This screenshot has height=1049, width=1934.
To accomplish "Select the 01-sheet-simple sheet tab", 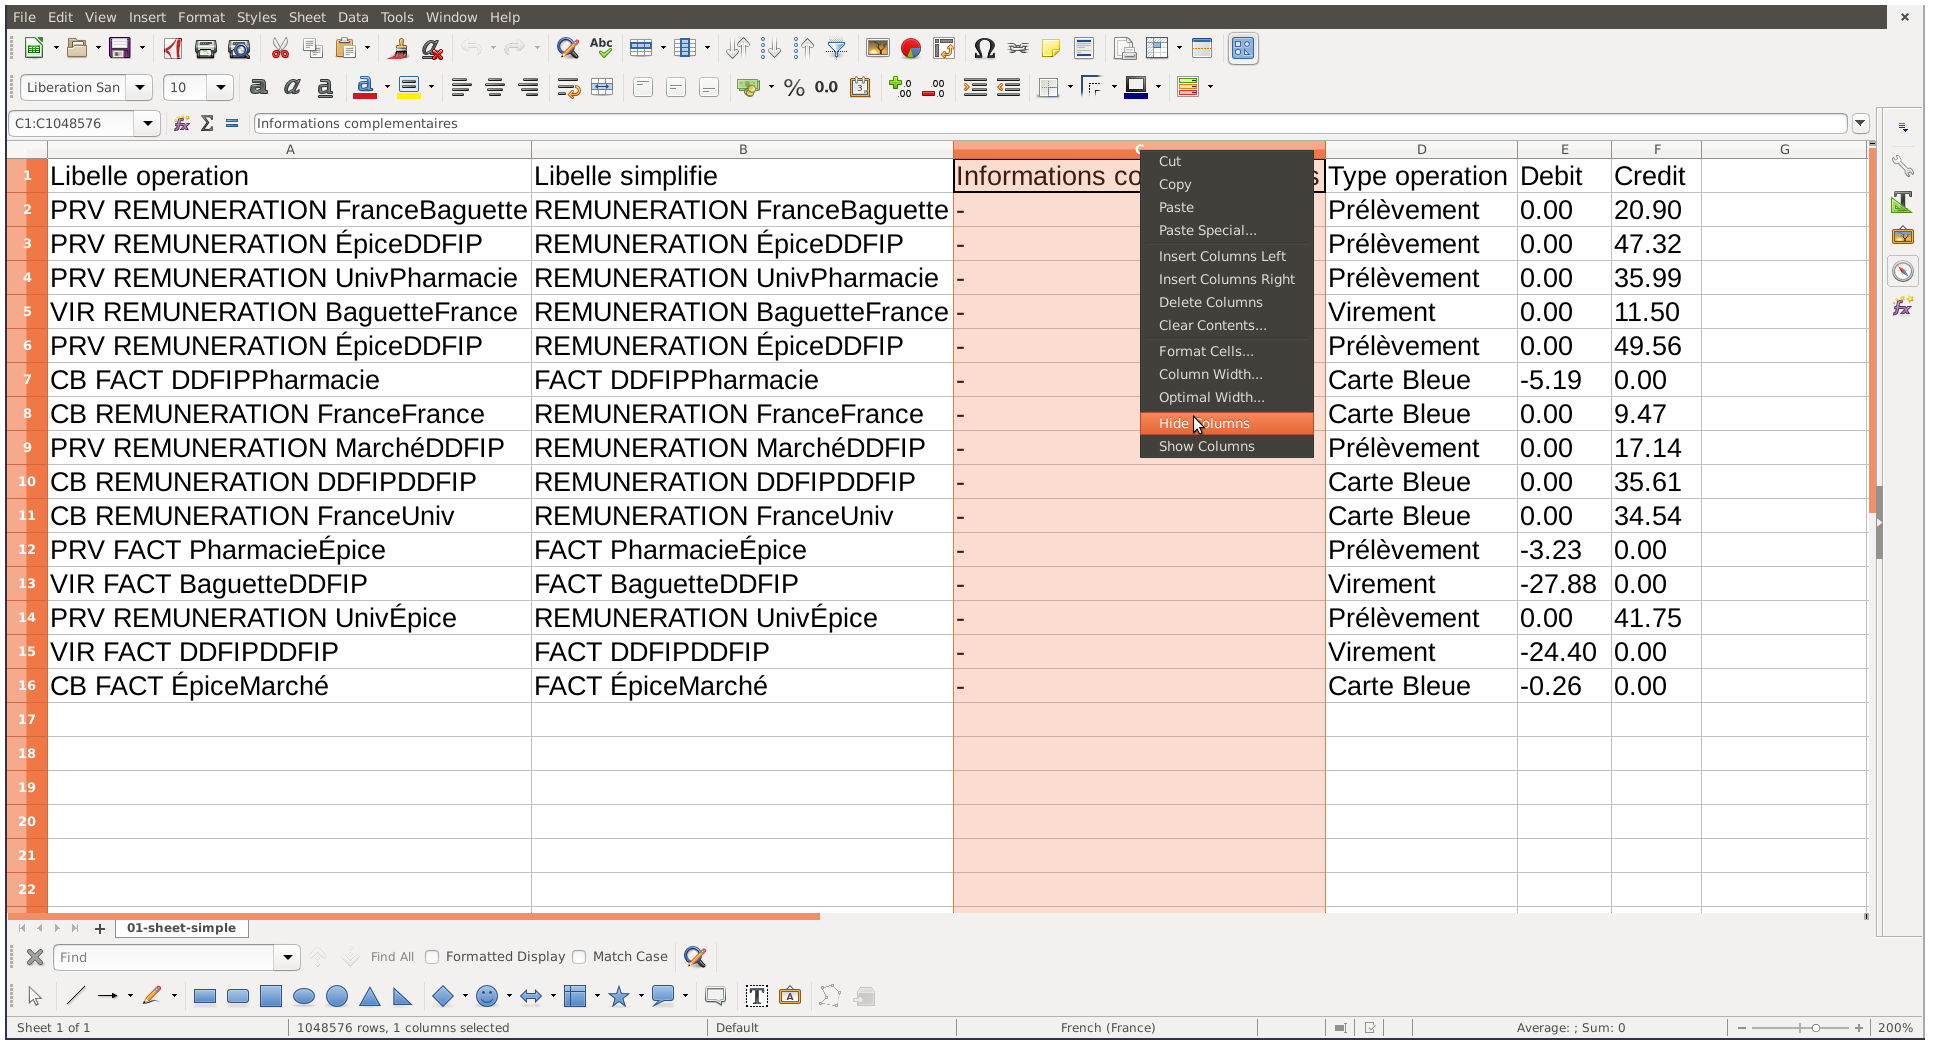I will tap(181, 928).
